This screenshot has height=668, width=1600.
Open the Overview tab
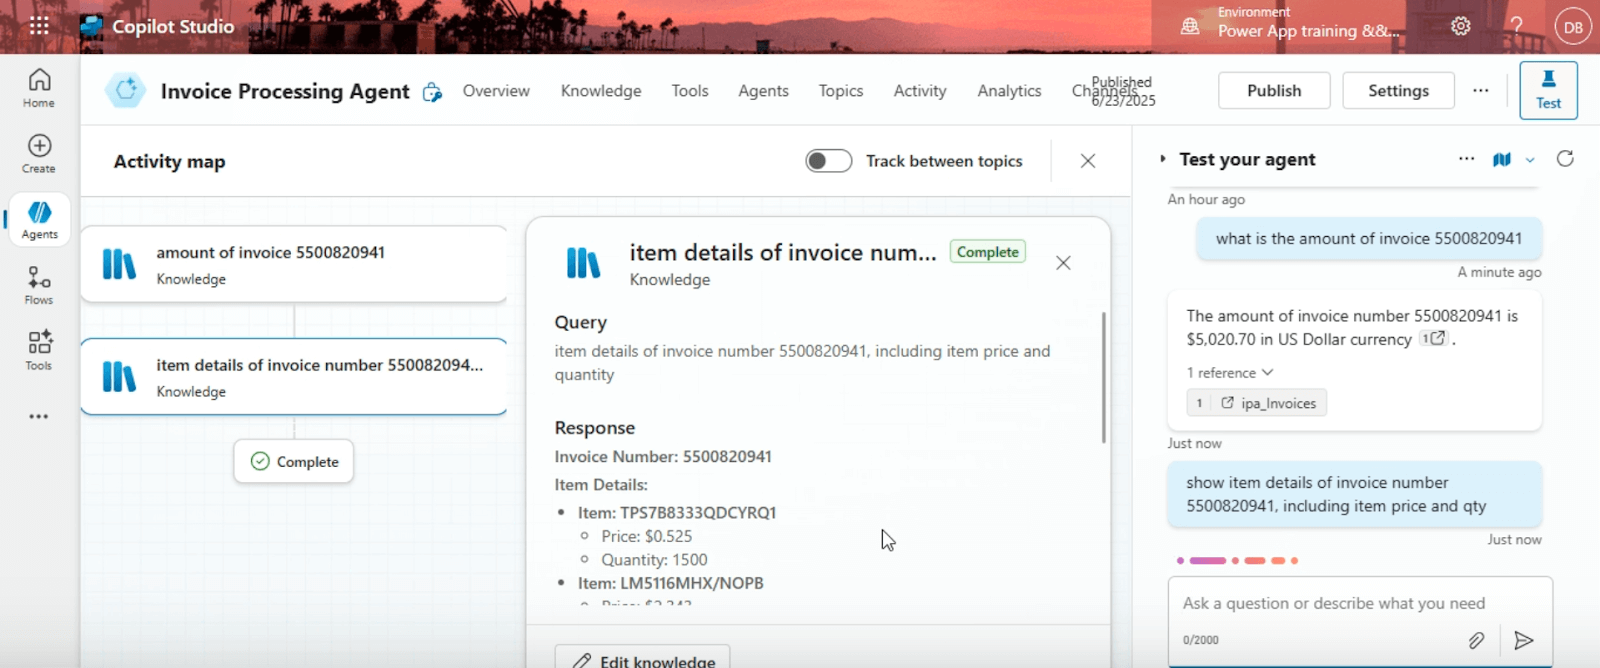tap(496, 91)
